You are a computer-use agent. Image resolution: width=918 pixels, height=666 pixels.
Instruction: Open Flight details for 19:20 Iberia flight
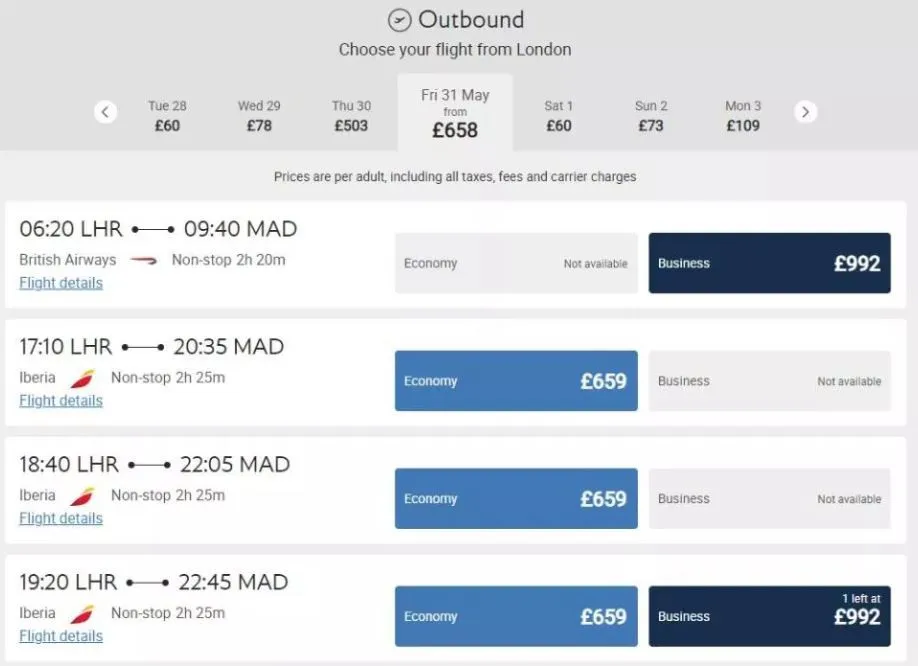click(x=61, y=636)
